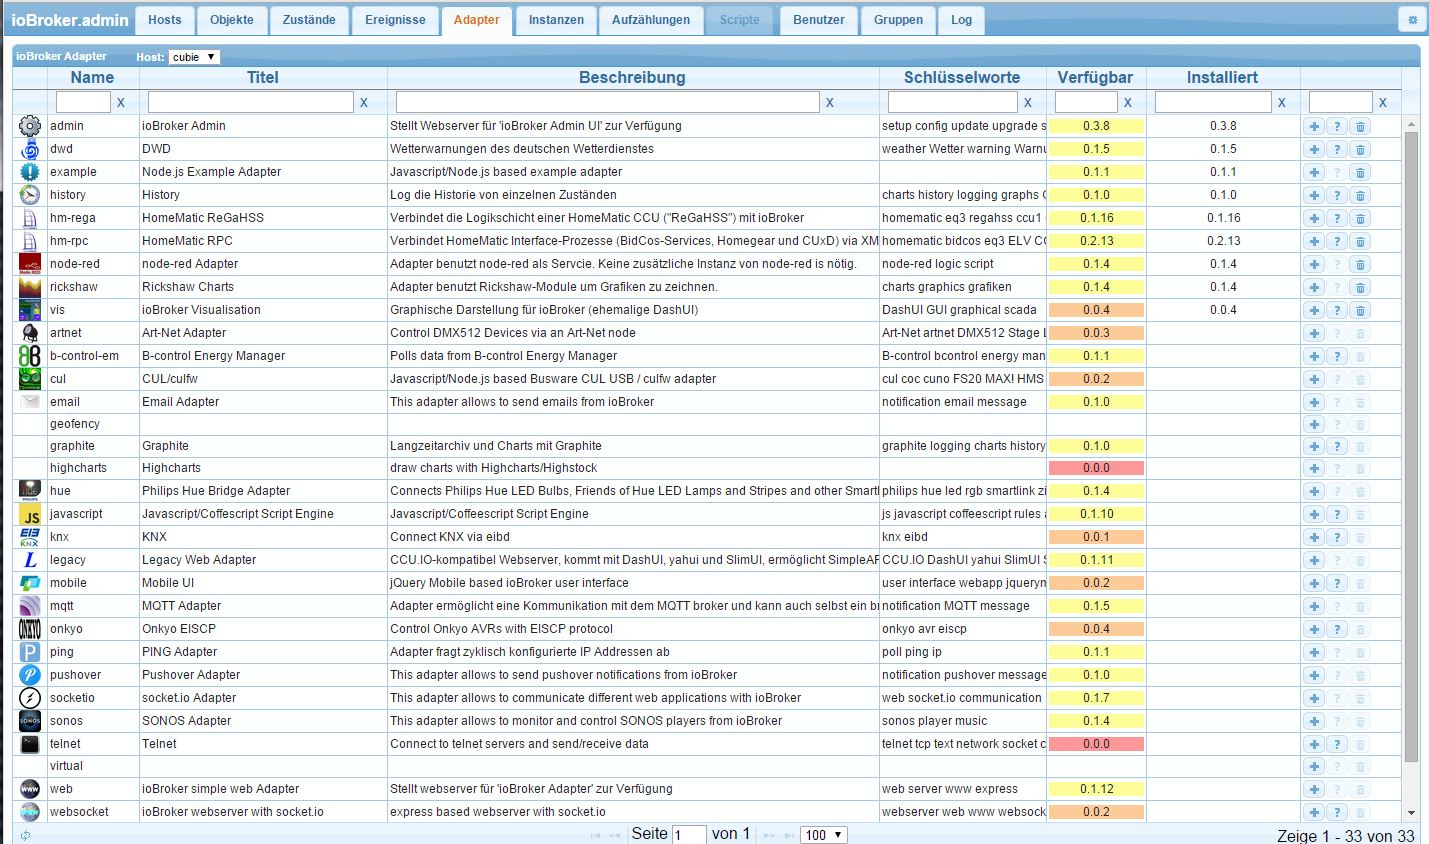Click the table scrollbar down arrow
This screenshot has width=1429, height=844.
point(1412,813)
